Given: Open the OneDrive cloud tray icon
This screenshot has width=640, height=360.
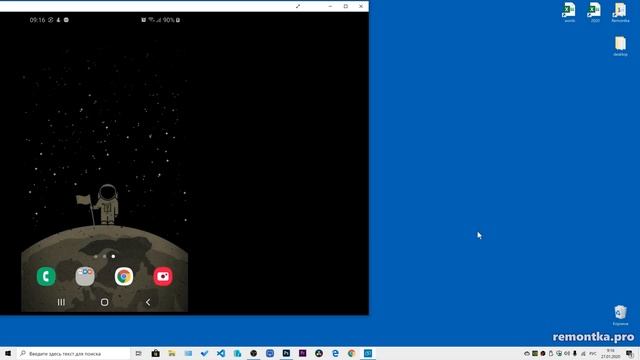Looking at the screenshot, I should (x=527, y=353).
